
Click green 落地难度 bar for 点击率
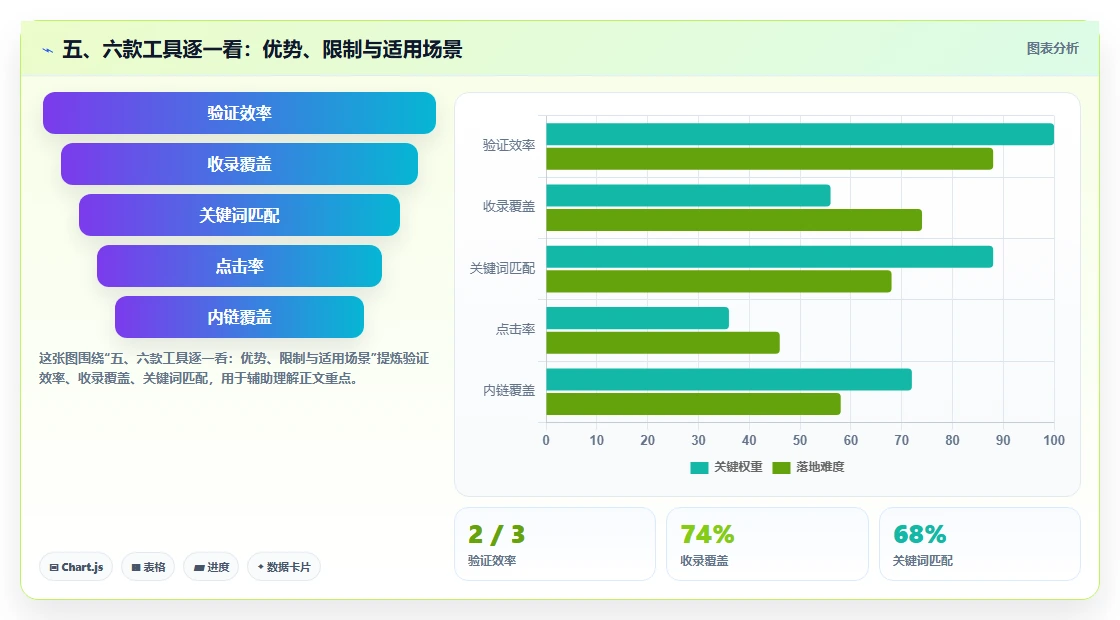pos(663,343)
